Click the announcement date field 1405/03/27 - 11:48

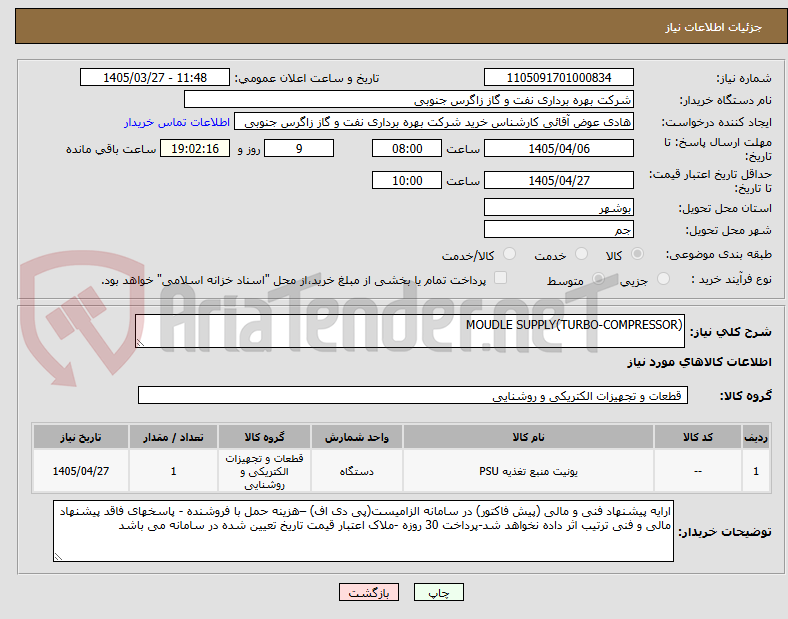tap(155, 77)
